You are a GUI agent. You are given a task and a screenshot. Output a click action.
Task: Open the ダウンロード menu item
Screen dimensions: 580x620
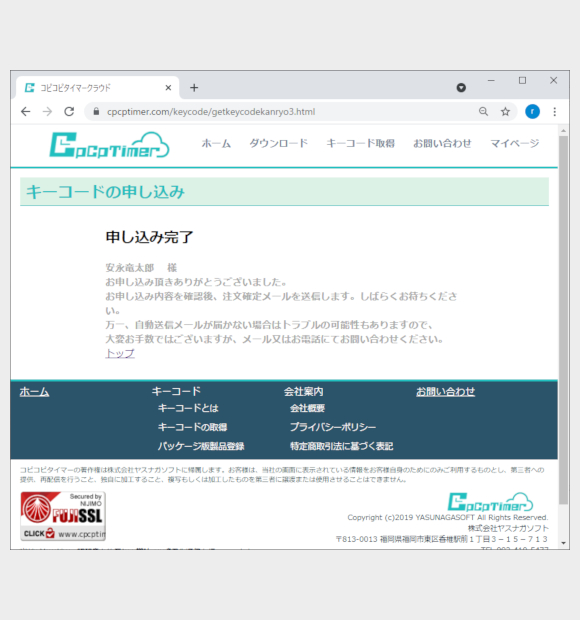click(x=278, y=143)
